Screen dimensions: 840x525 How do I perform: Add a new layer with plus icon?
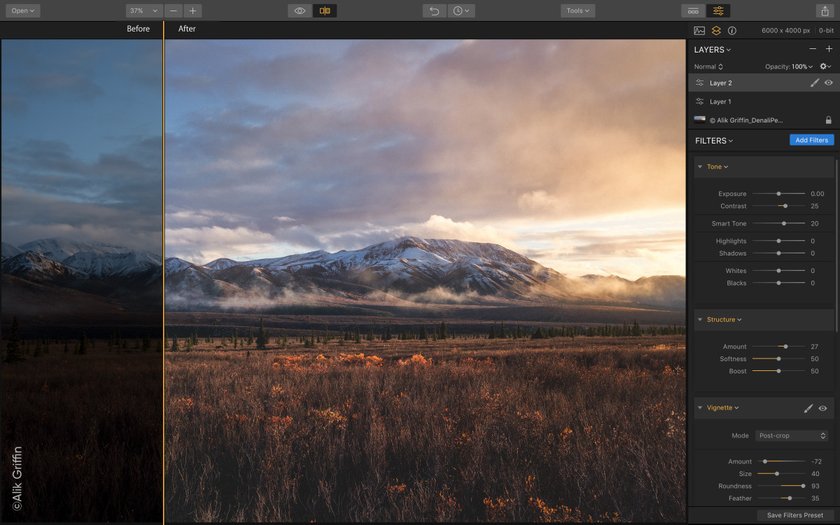(x=829, y=49)
